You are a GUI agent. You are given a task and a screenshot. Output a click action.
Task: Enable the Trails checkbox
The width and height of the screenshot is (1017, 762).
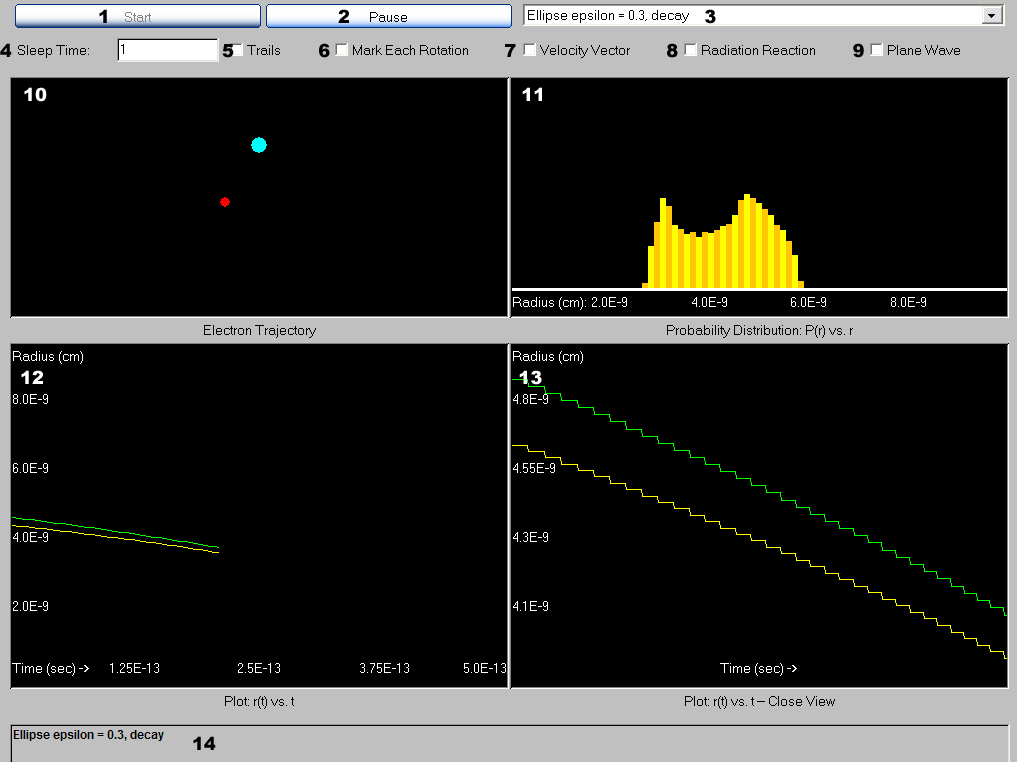237,50
